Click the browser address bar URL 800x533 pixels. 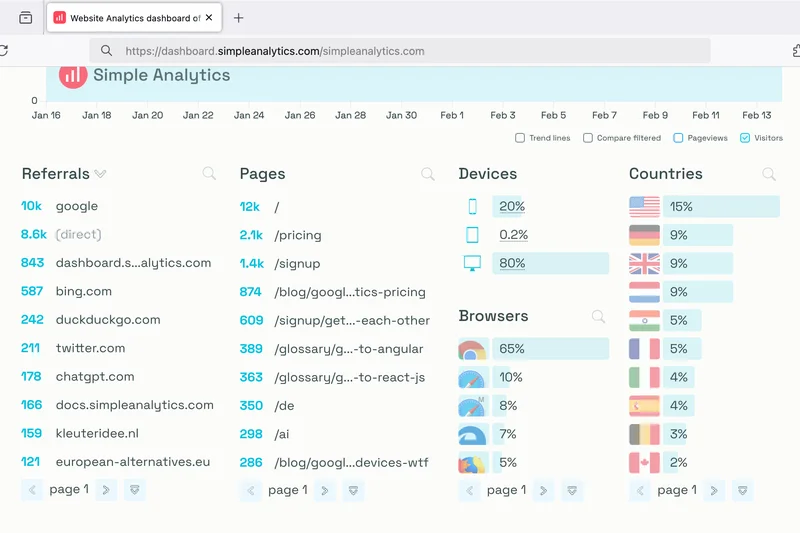(275, 51)
